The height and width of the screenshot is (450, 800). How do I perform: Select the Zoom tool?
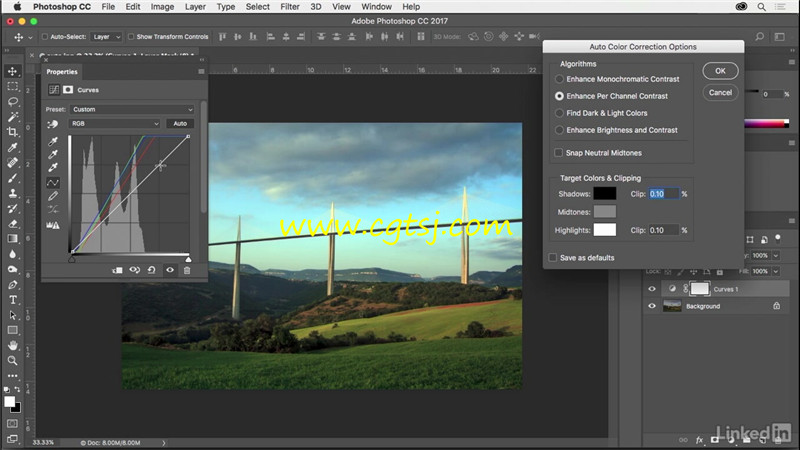[x=12, y=361]
